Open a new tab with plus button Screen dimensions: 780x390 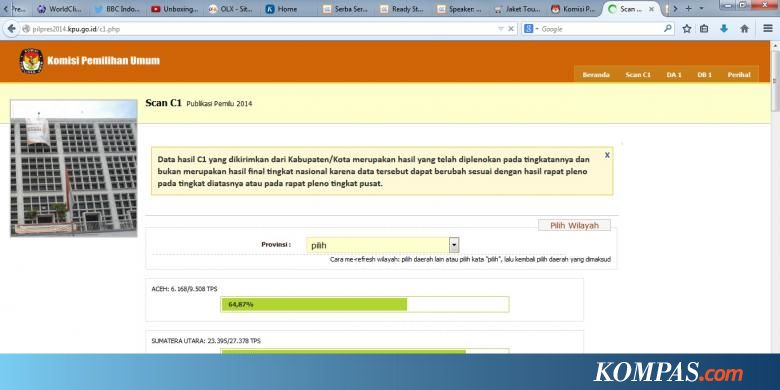tap(688, 8)
